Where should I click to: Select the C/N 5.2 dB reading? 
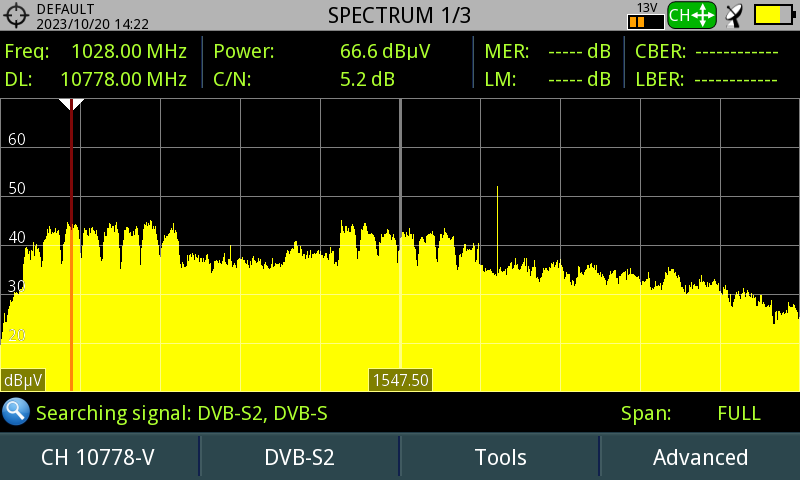pyautogui.click(x=304, y=80)
